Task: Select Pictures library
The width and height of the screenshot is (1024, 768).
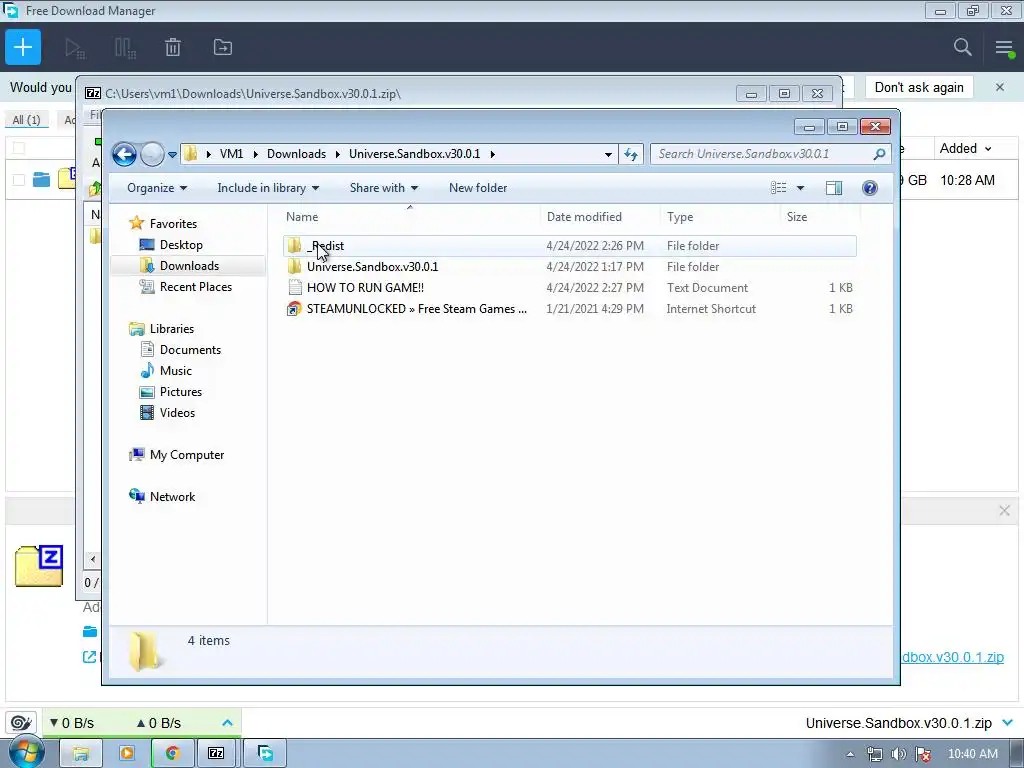Action: [181, 392]
